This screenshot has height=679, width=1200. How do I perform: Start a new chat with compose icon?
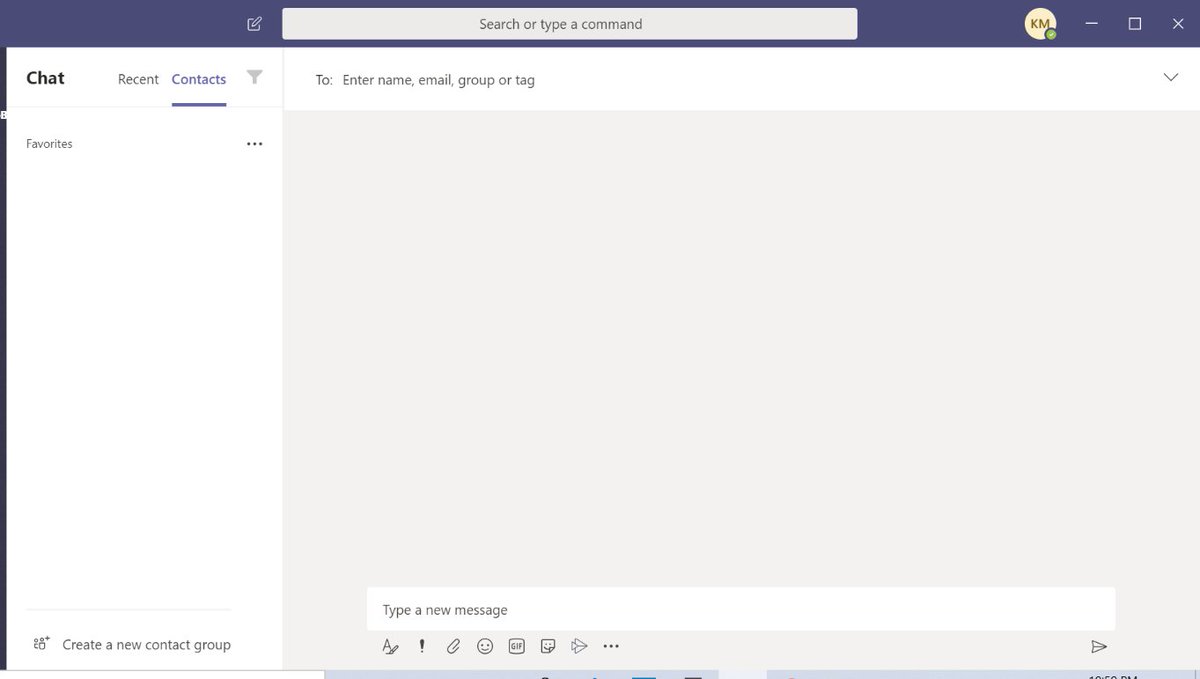tap(254, 24)
